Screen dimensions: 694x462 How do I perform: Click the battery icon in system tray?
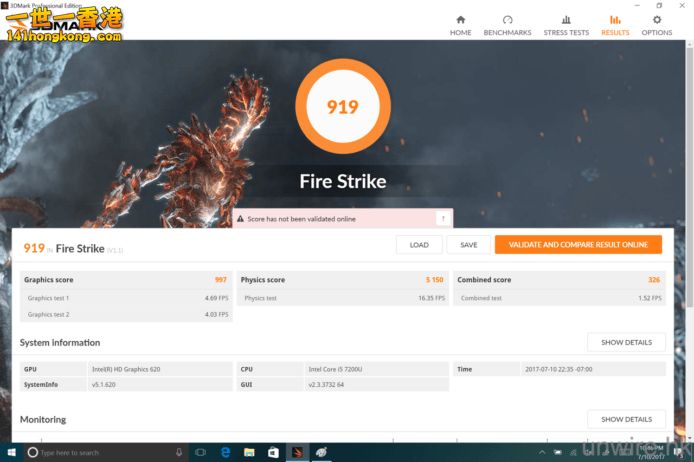pyautogui.click(x=558, y=452)
